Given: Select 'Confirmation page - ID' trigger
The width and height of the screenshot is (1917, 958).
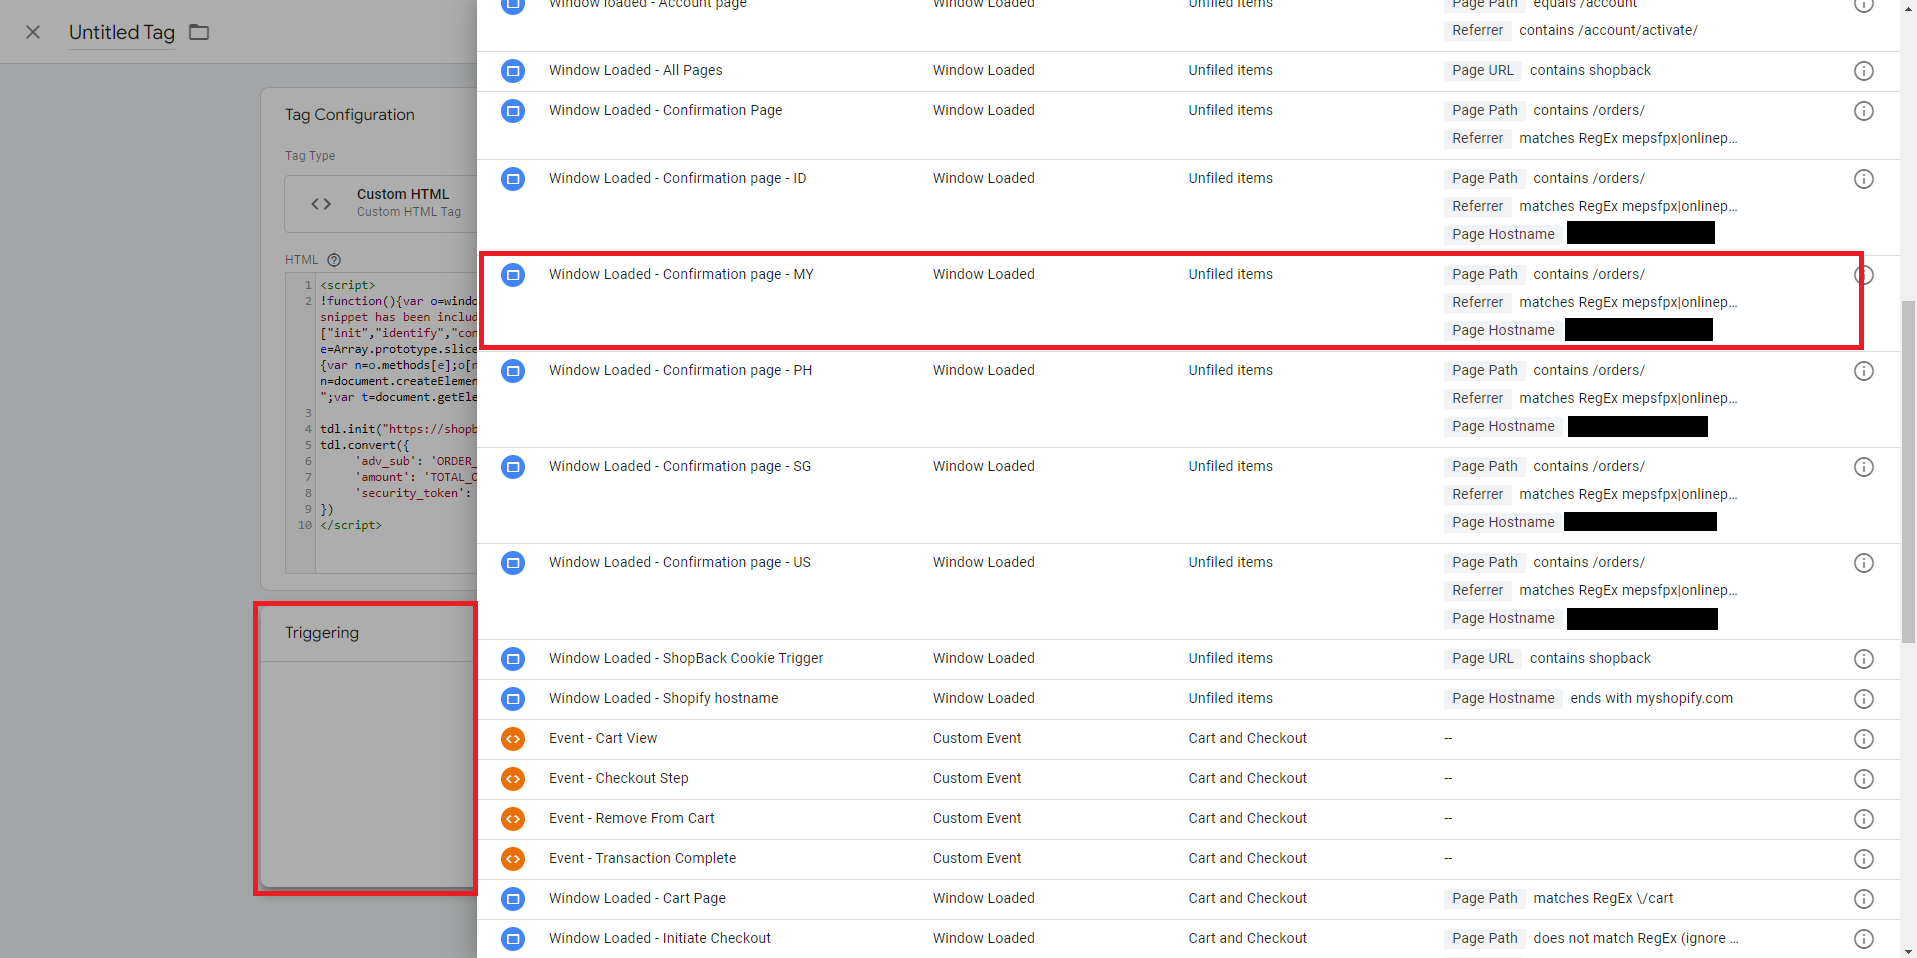Looking at the screenshot, I should pyautogui.click(x=1188, y=207).
